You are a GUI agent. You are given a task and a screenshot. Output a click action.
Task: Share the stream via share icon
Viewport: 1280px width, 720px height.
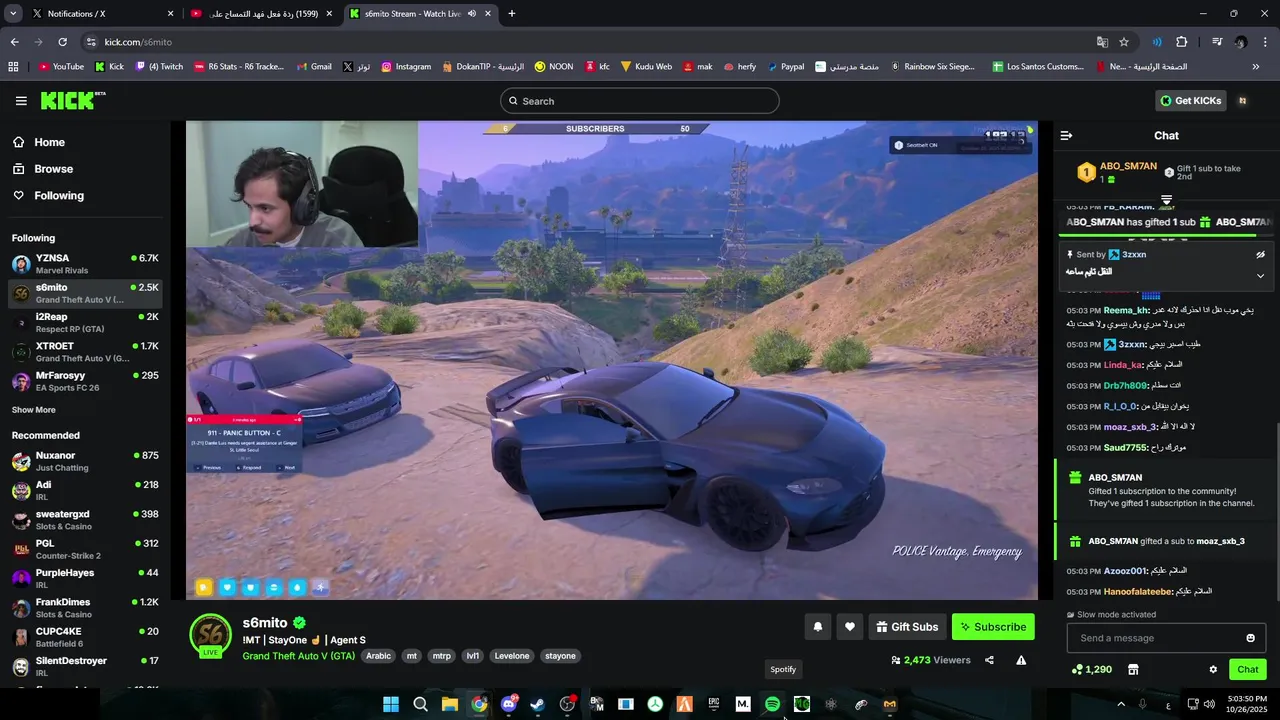[x=989, y=660]
